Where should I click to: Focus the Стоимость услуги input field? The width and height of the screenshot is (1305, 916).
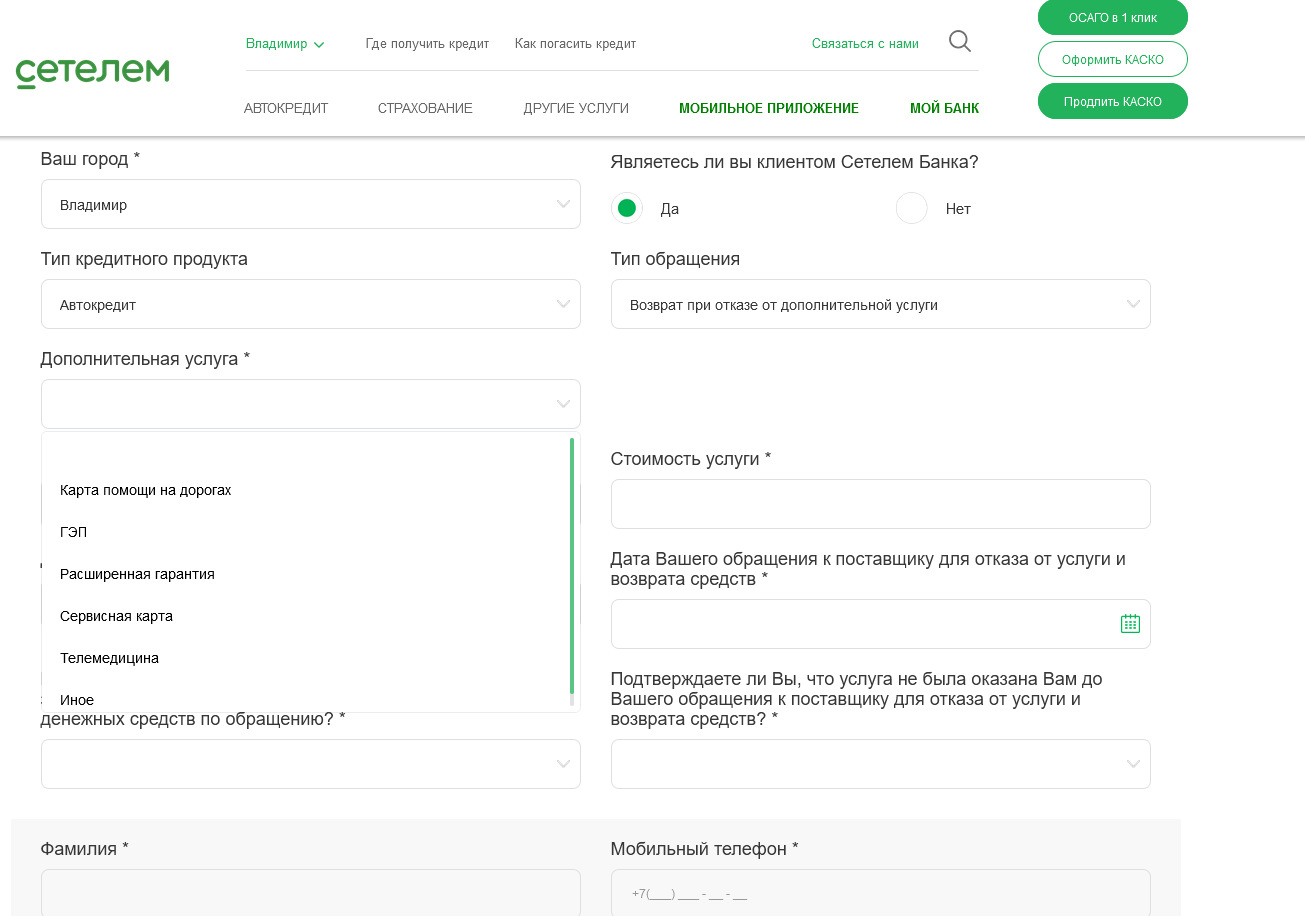pos(880,504)
